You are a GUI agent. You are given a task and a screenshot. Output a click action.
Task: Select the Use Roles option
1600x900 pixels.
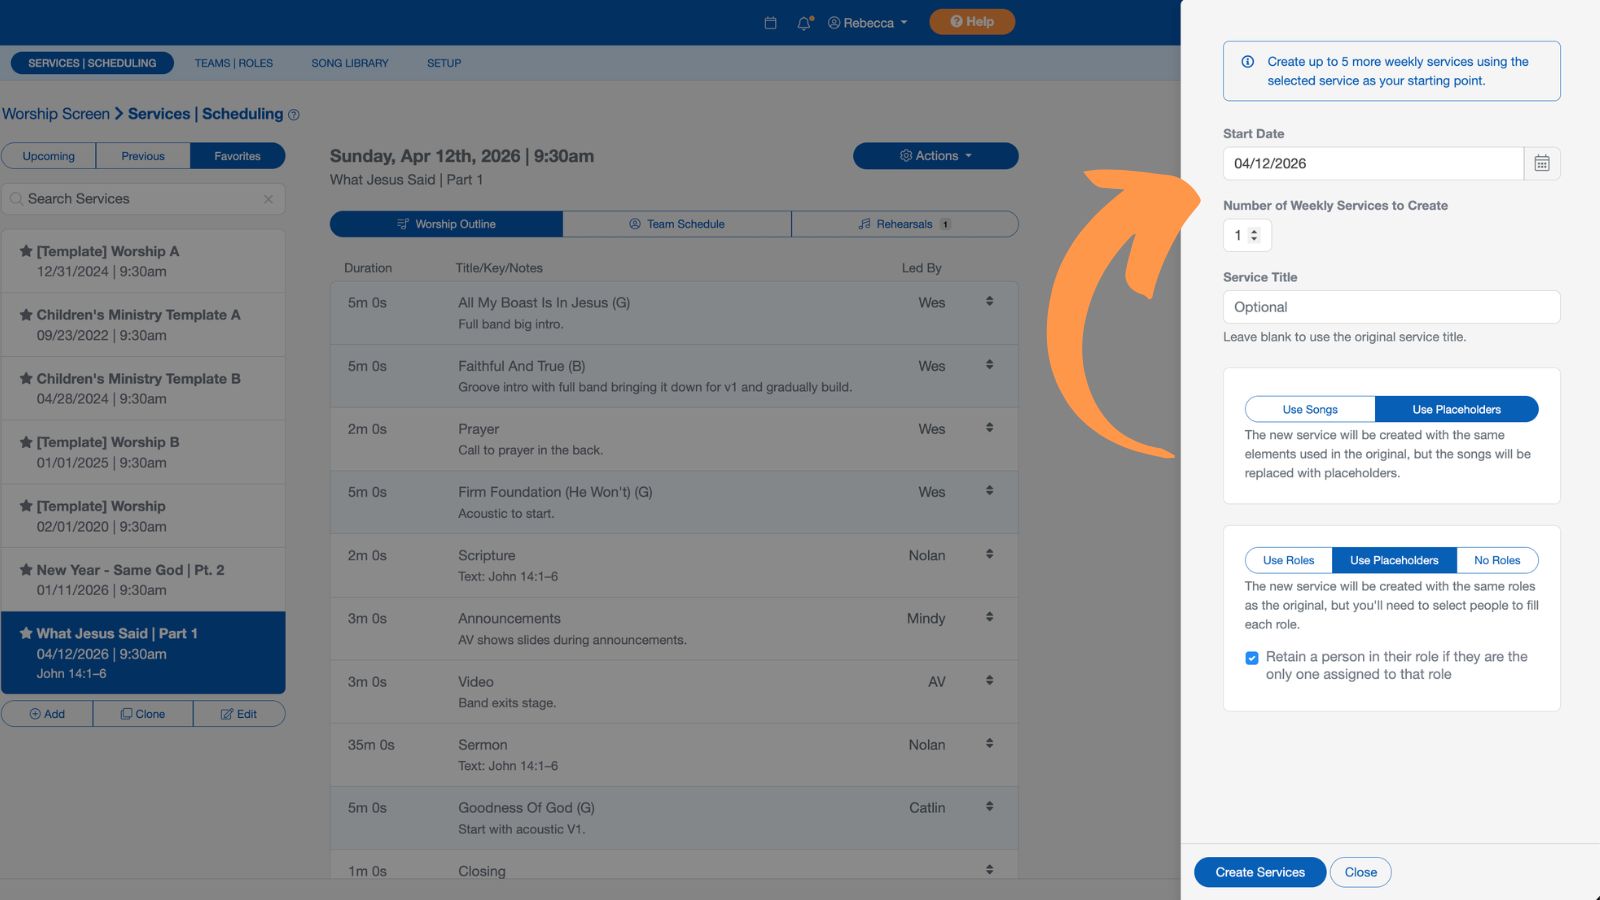[x=1288, y=560]
